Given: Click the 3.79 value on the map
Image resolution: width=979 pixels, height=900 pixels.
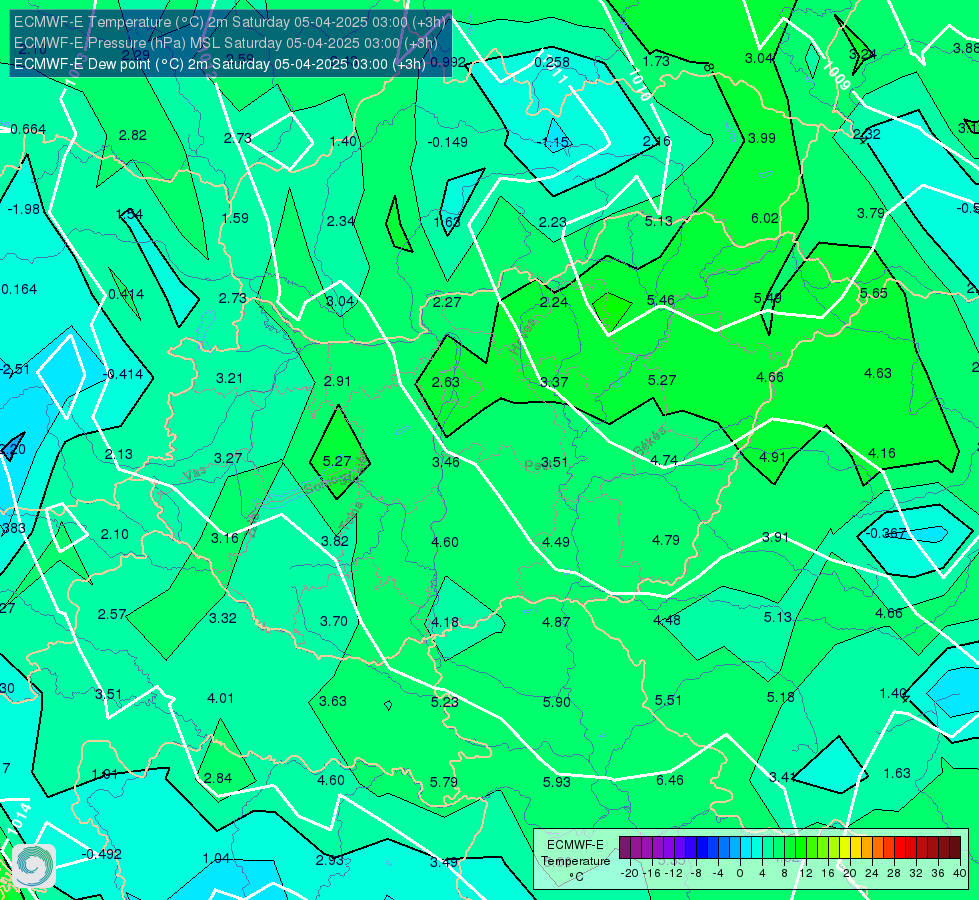Looking at the screenshot, I should [870, 213].
